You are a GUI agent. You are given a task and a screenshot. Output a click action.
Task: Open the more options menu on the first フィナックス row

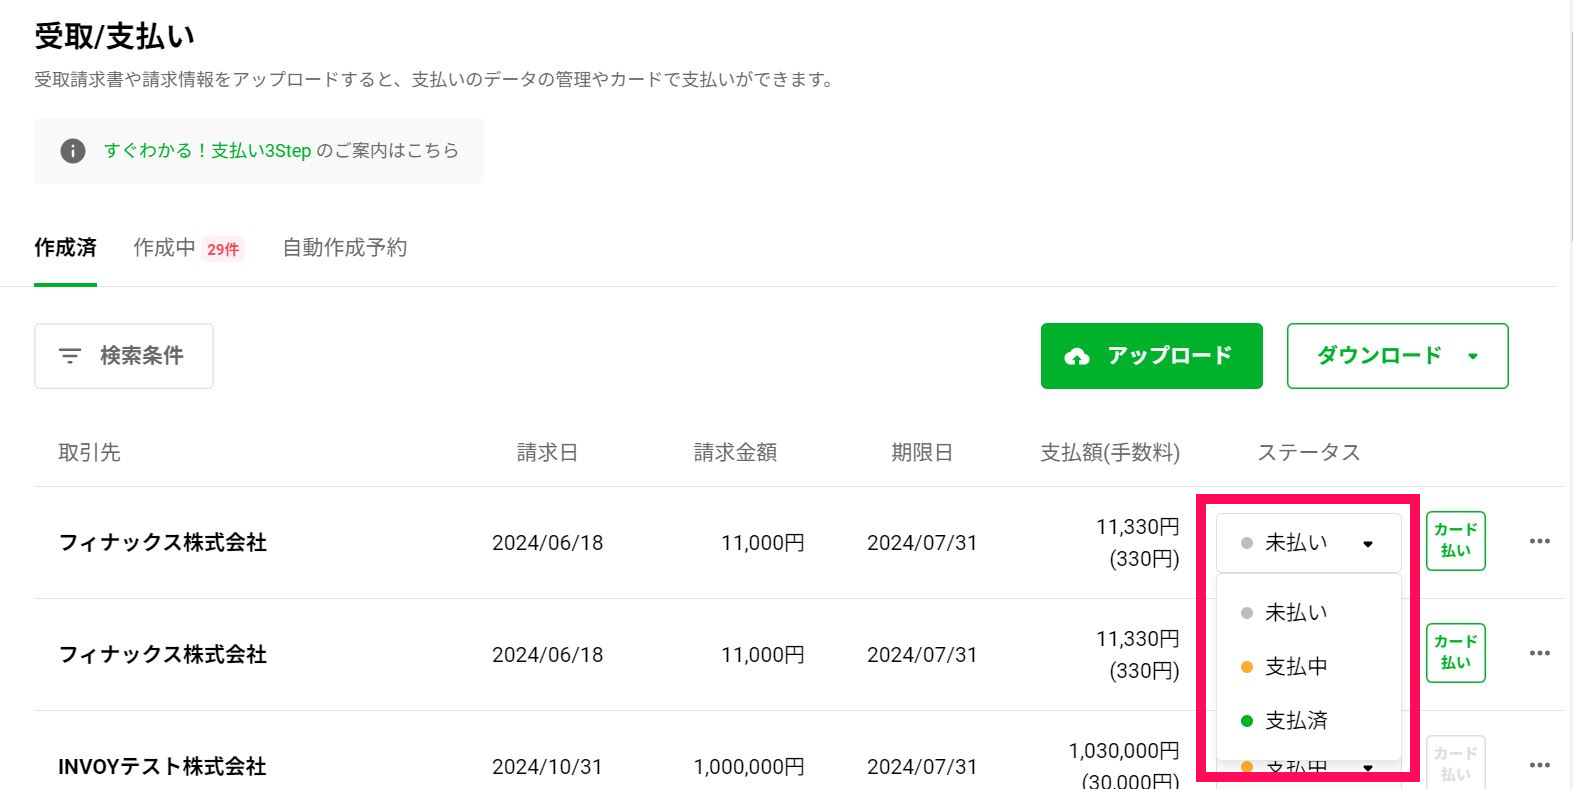(x=1540, y=542)
